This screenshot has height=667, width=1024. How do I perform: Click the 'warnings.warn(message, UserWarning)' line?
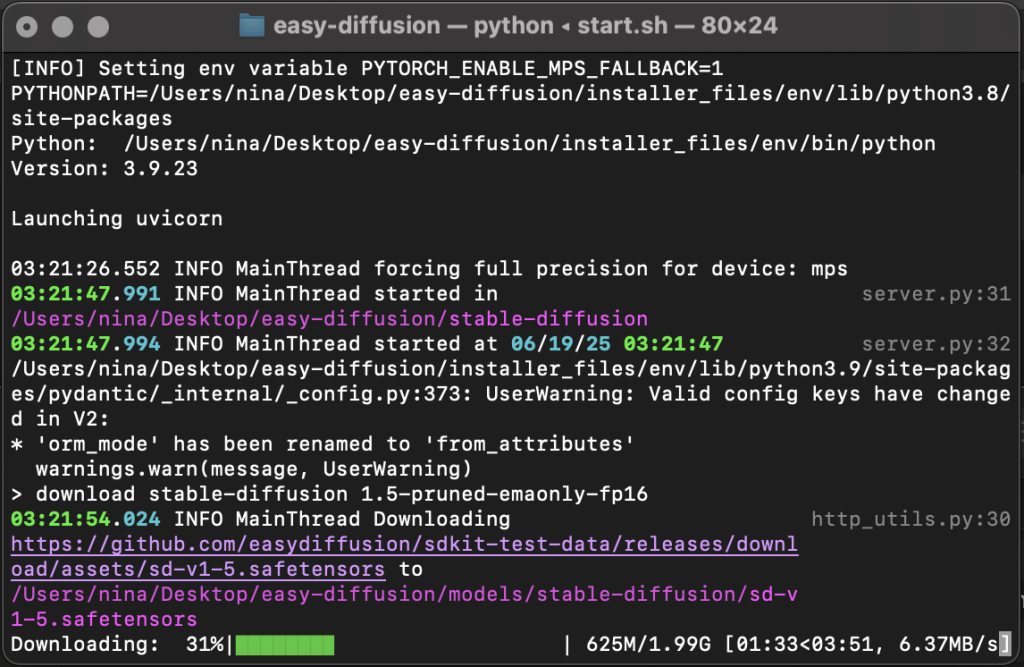click(254, 469)
